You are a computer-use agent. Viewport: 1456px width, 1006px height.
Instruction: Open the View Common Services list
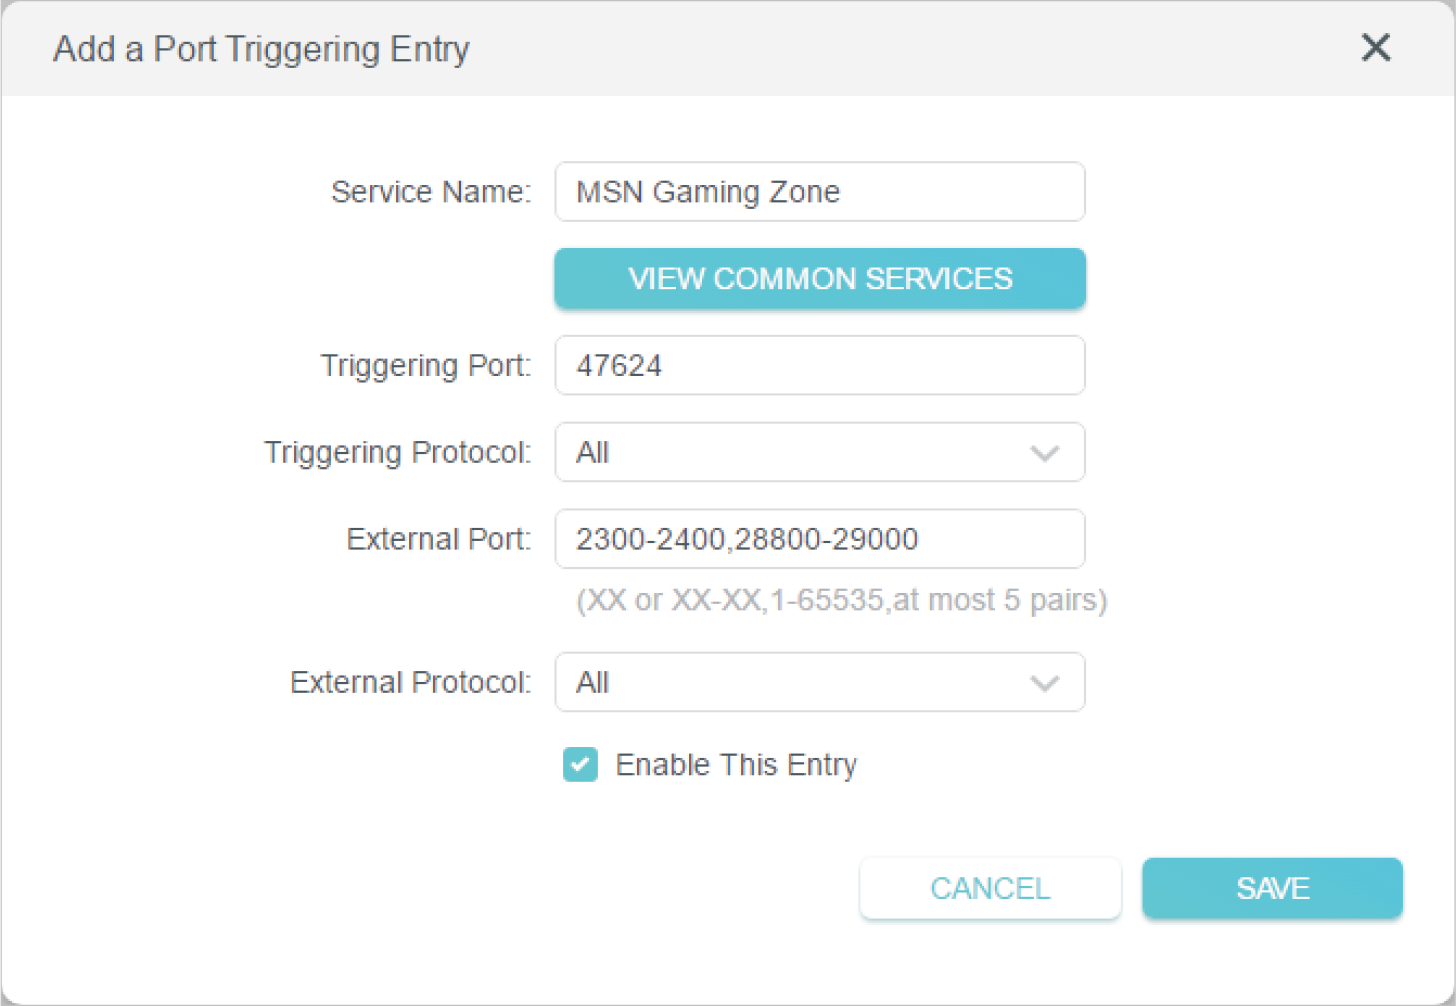pyautogui.click(x=819, y=279)
